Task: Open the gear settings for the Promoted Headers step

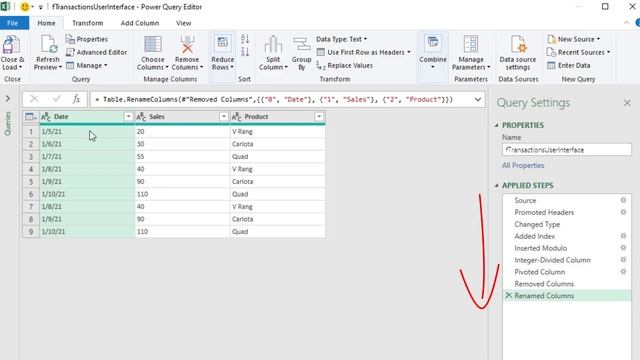Action: click(623, 212)
